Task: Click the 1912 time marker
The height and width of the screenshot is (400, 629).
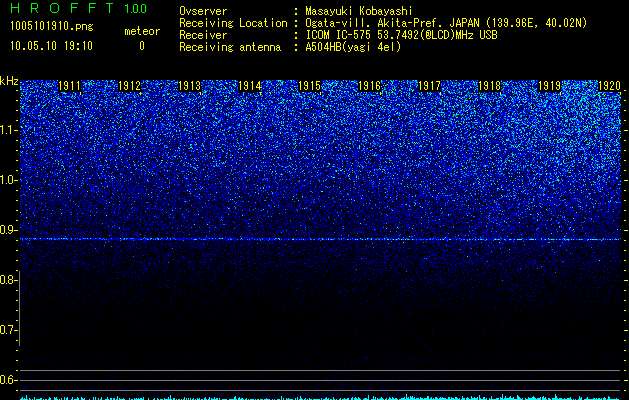Action: coord(130,86)
